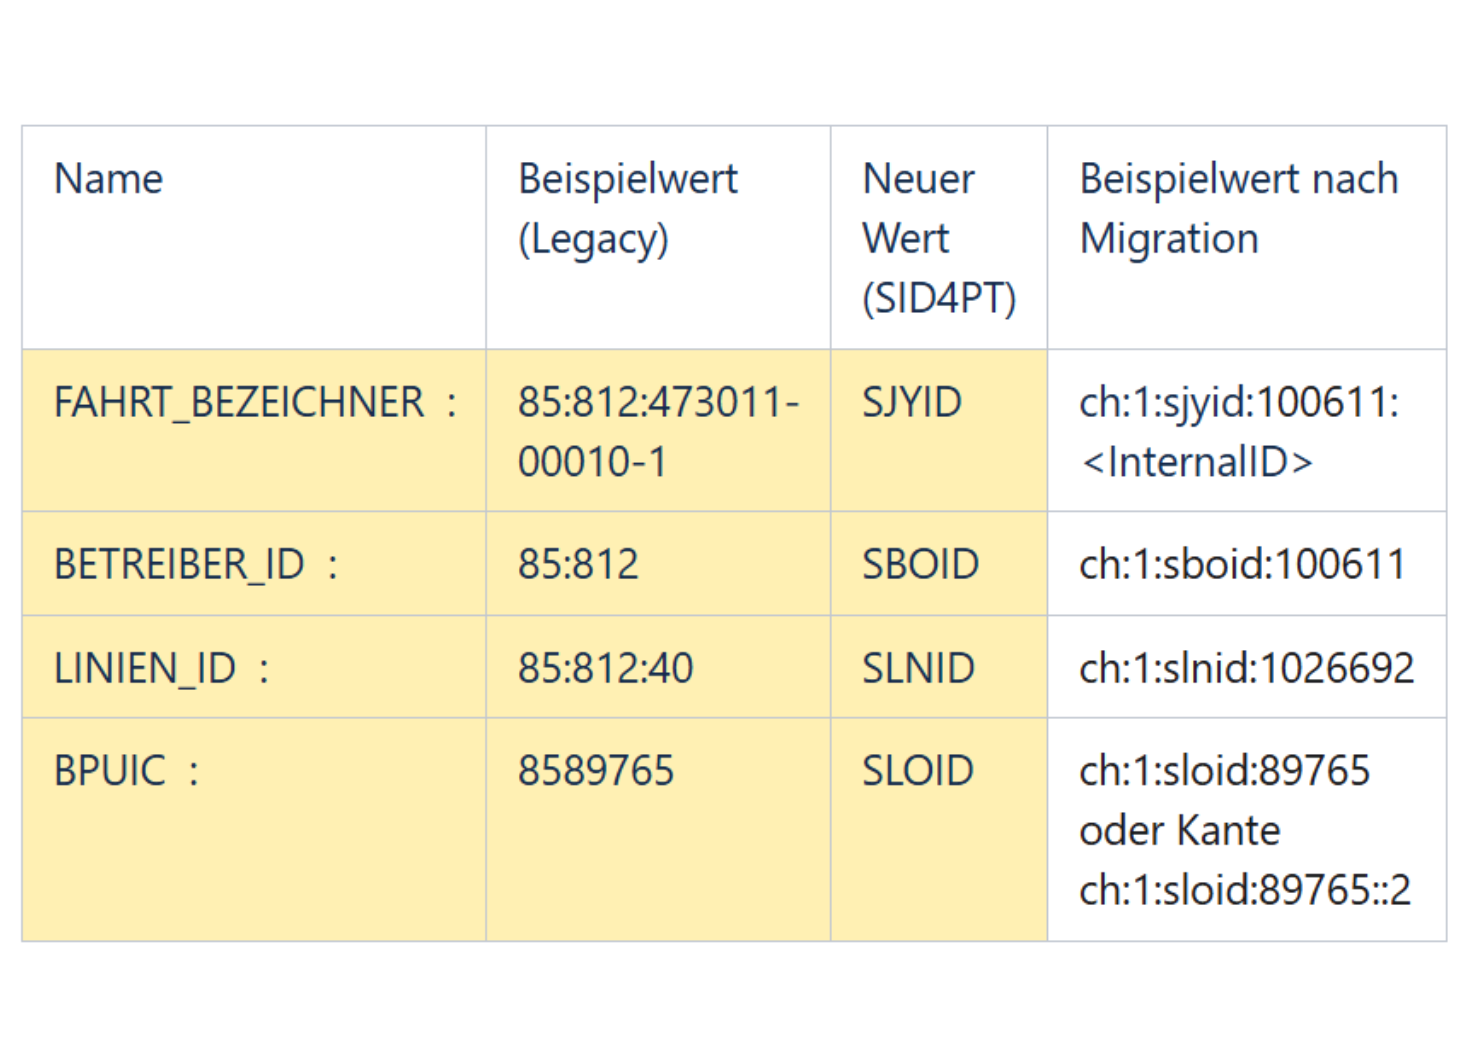This screenshot has height=1055, width=1467.
Task: Select the 8589765 legacy value cell
Action: click(x=658, y=830)
